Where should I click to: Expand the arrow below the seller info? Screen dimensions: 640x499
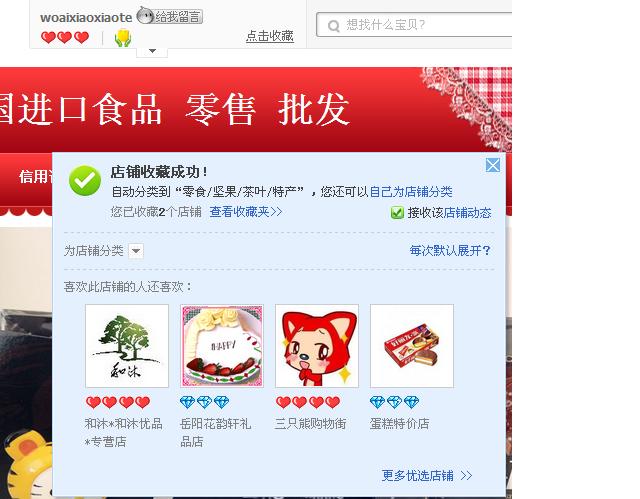click(x=152, y=51)
